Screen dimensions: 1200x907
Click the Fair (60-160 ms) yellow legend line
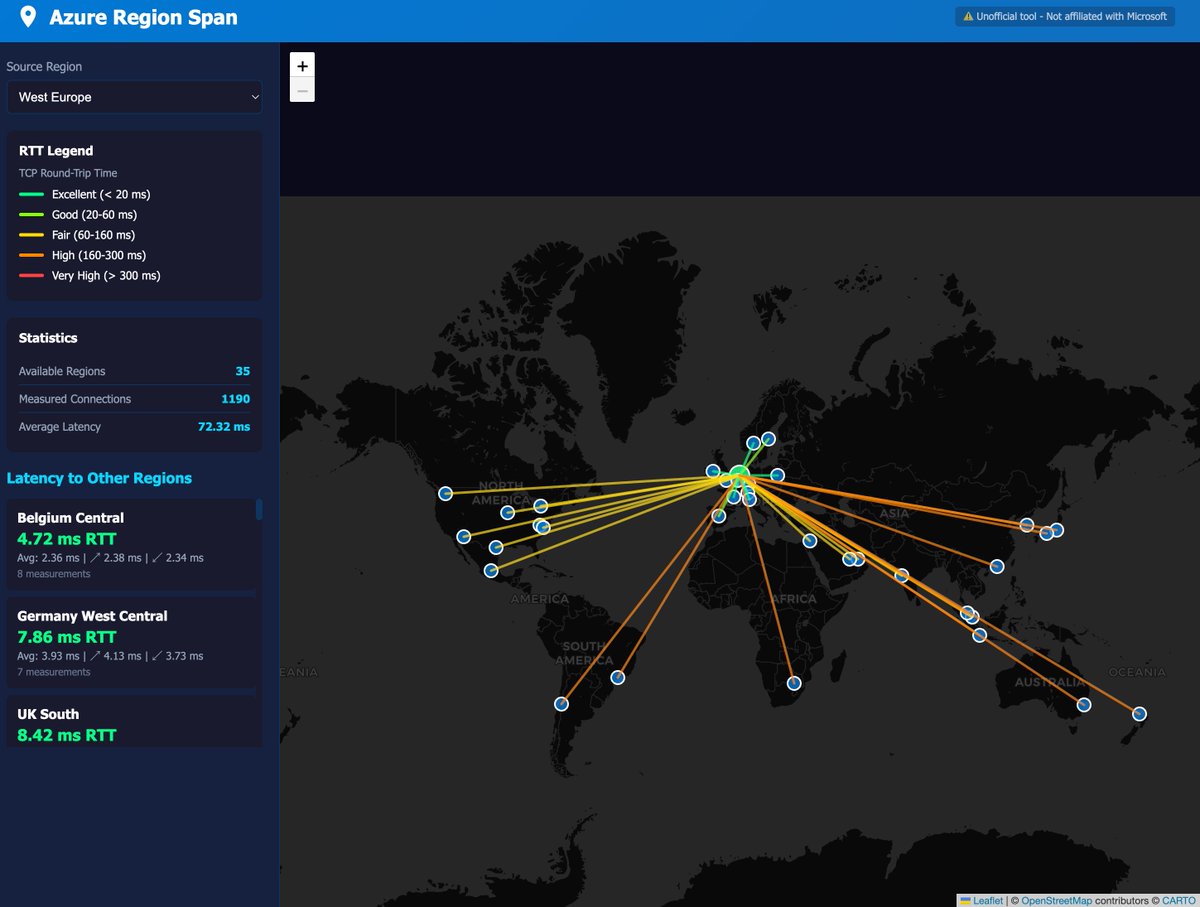(32, 235)
